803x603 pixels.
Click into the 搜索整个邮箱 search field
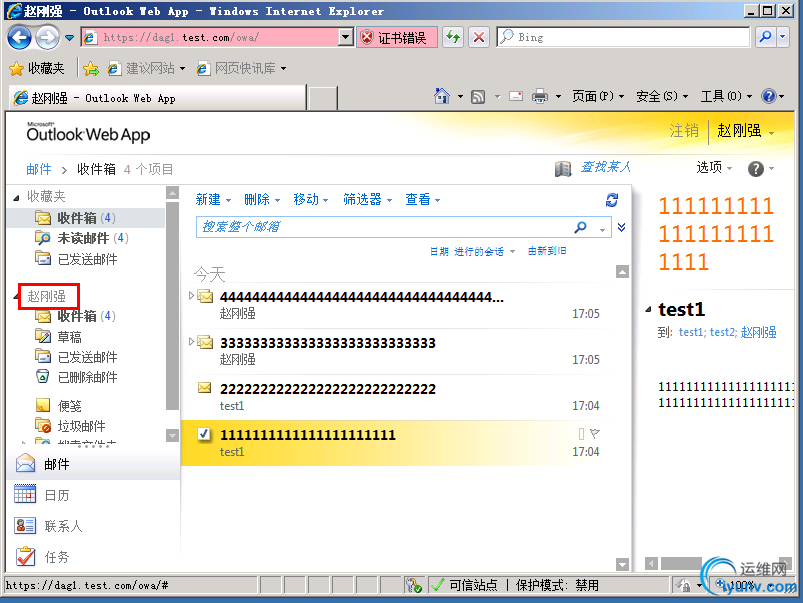[x=350, y=227]
